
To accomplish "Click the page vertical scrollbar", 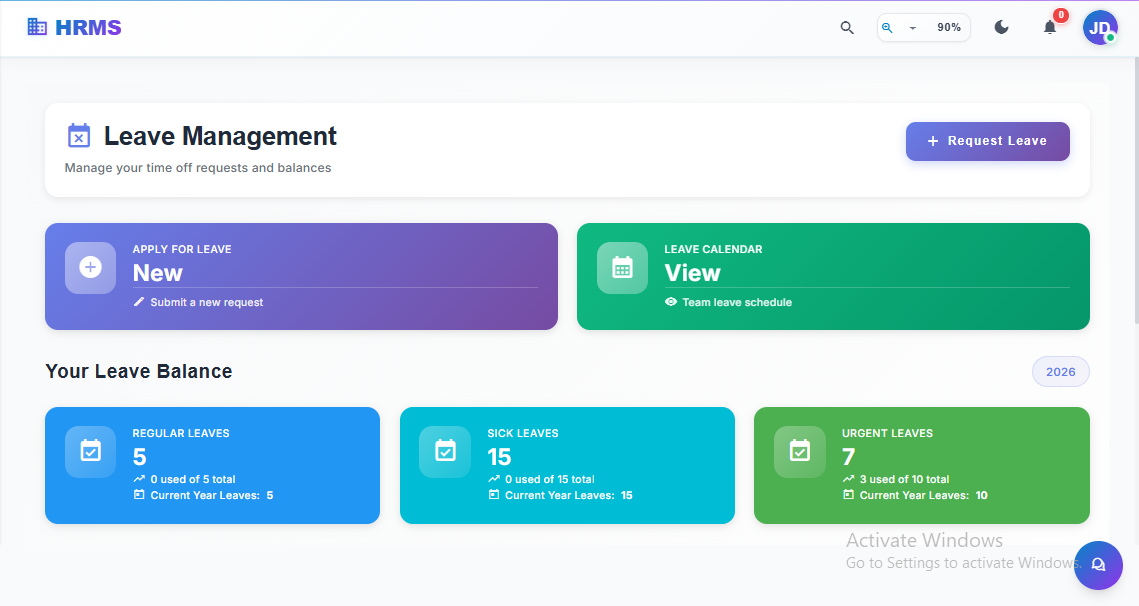I will point(1135,189).
